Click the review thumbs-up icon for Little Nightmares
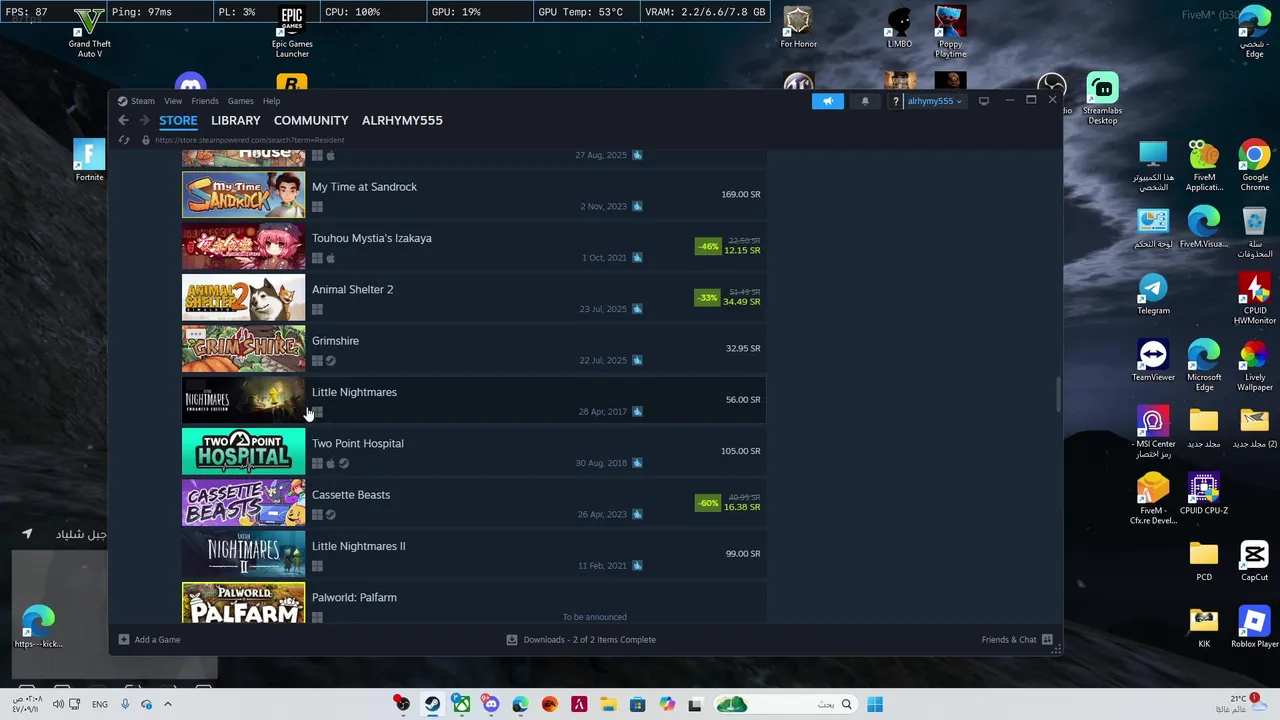Image resolution: width=1280 pixels, height=720 pixels. (637, 411)
